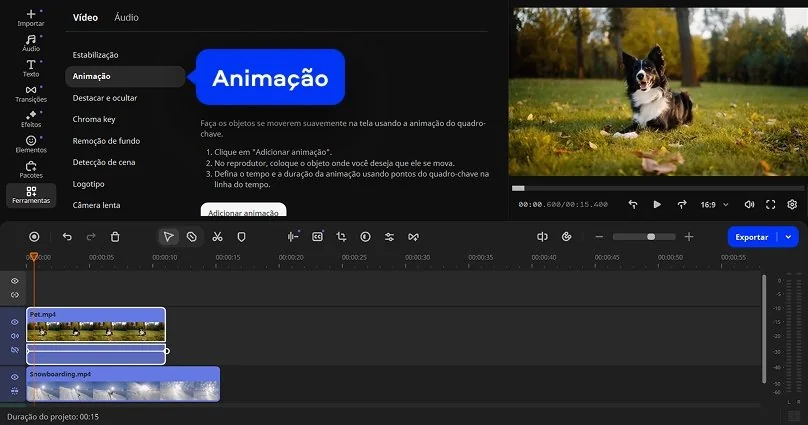Image resolution: width=808 pixels, height=425 pixels.
Task: Mute the Pet.mp4 track audio
Action: pyautogui.click(x=15, y=336)
